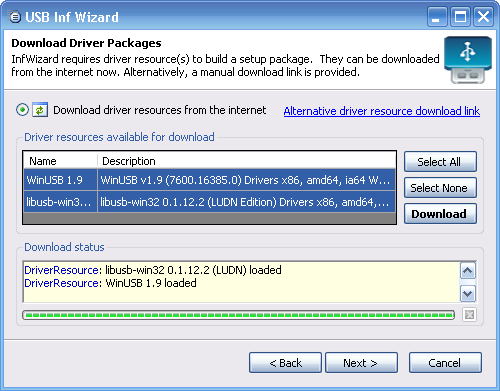Click the abort download X icon beside the progress bar
Screen dimensions: 500x391
point(469,314)
